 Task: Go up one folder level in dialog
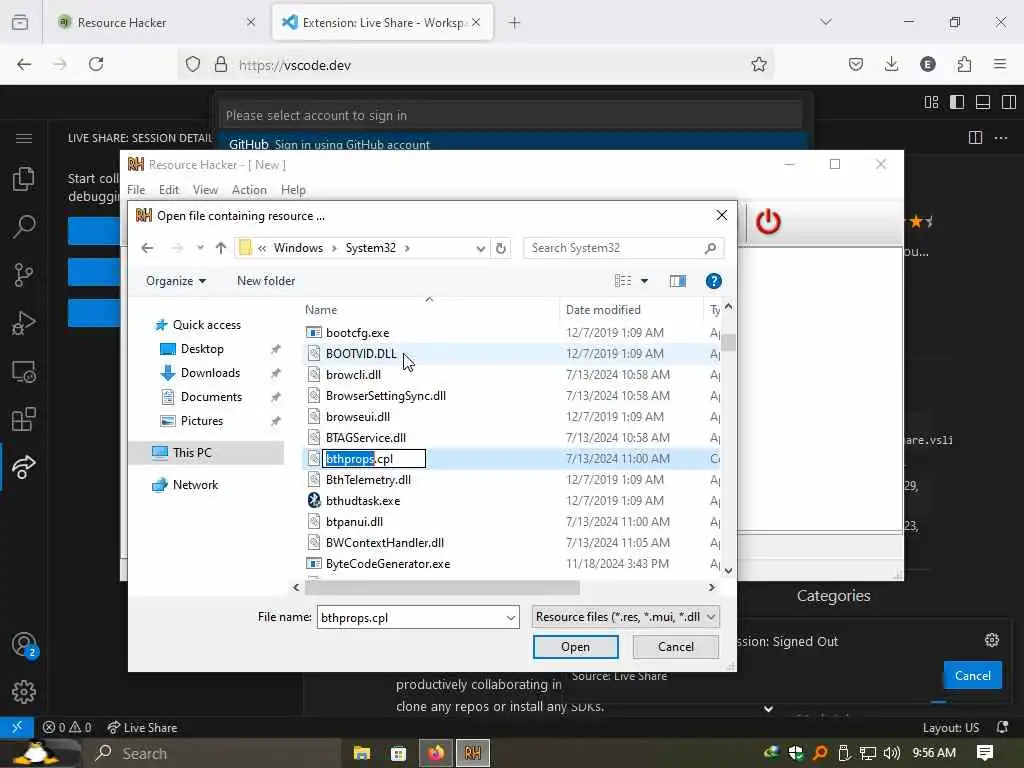click(x=221, y=248)
